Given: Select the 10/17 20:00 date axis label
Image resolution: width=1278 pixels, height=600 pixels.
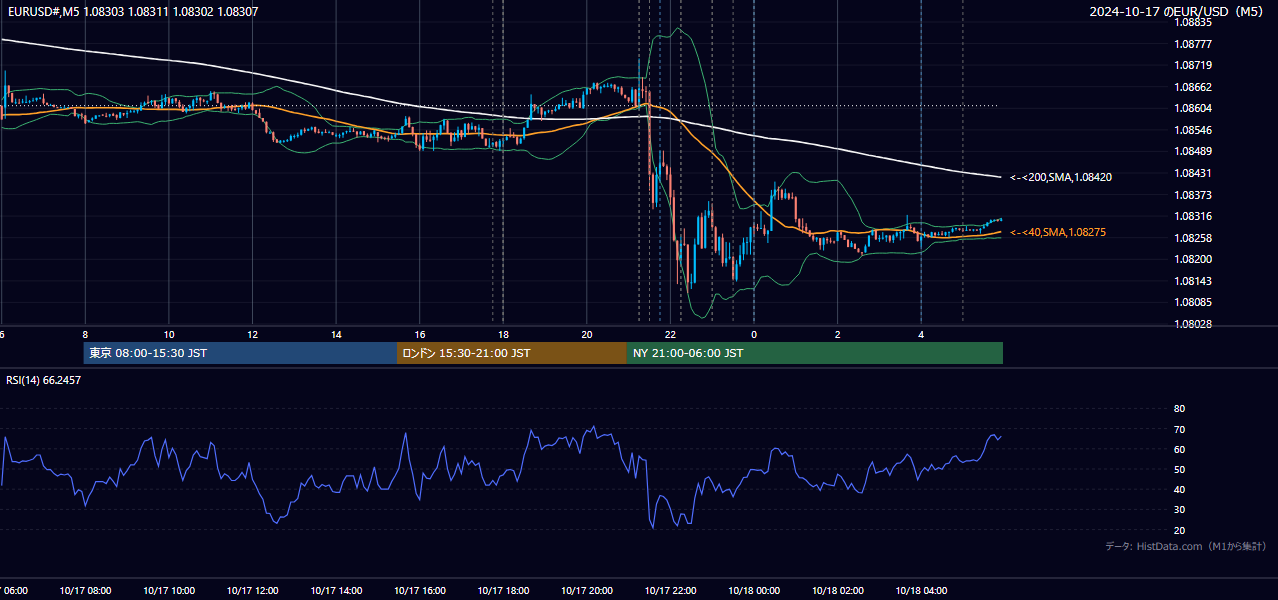Looking at the screenshot, I should (587, 591).
